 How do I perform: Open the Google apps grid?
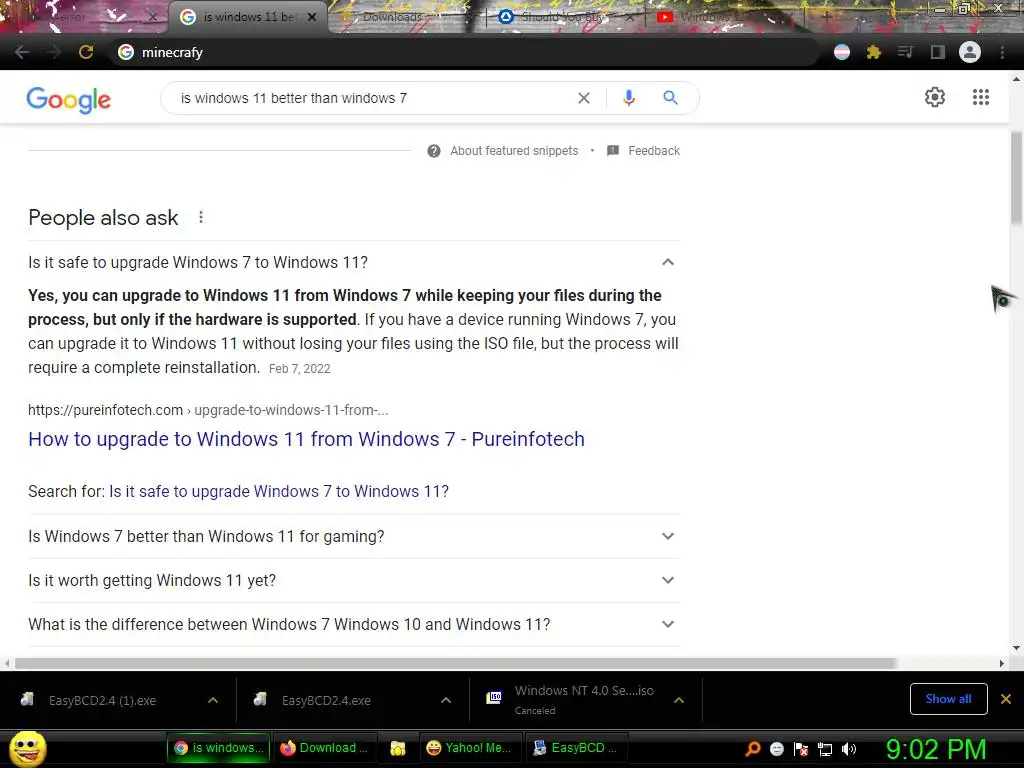click(981, 97)
